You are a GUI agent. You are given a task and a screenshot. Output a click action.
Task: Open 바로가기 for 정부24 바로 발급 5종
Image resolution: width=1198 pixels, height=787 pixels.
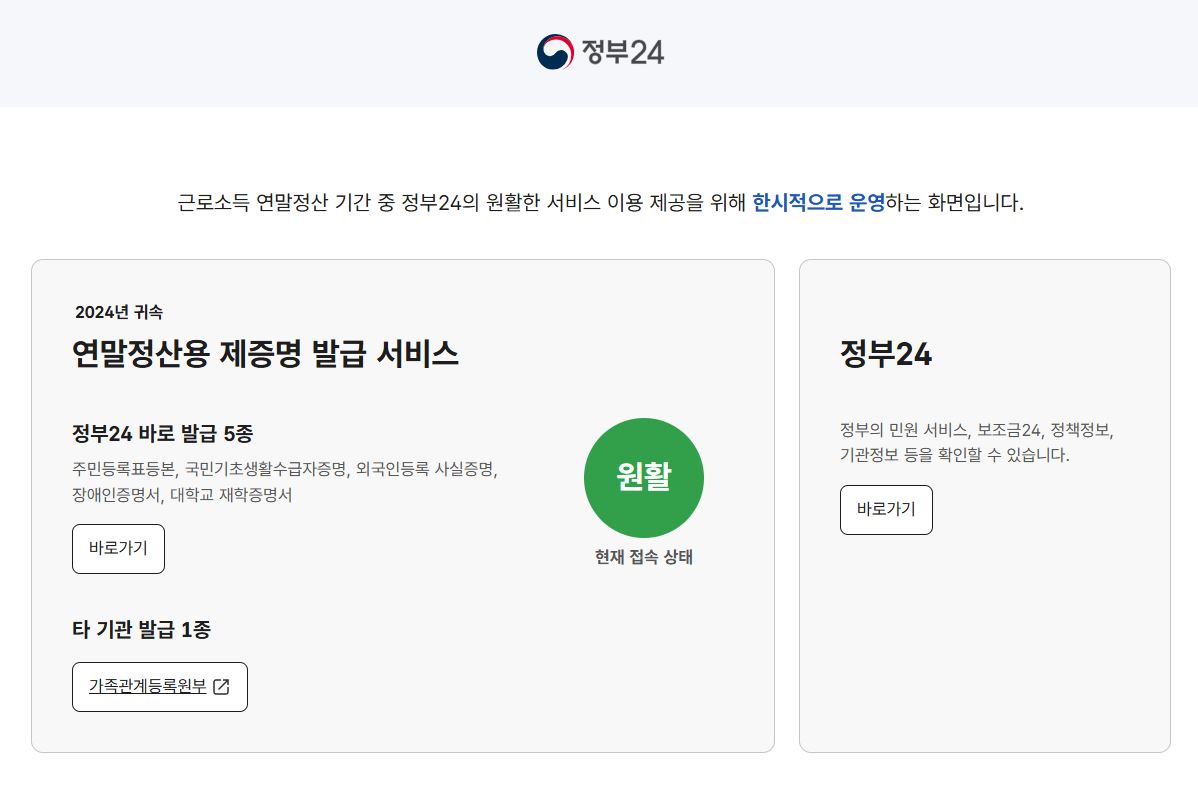pos(118,549)
